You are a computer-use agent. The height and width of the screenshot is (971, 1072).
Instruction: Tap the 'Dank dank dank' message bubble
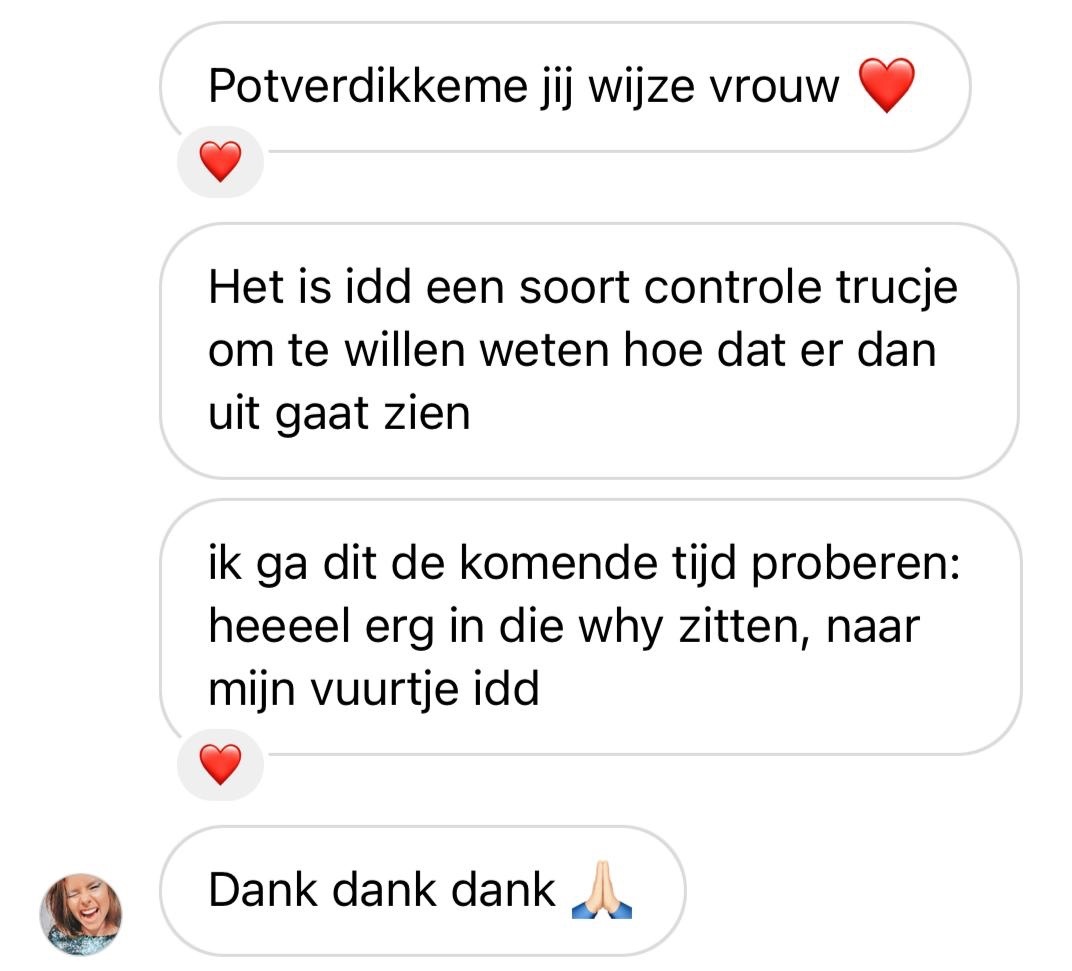pyautogui.click(x=423, y=890)
